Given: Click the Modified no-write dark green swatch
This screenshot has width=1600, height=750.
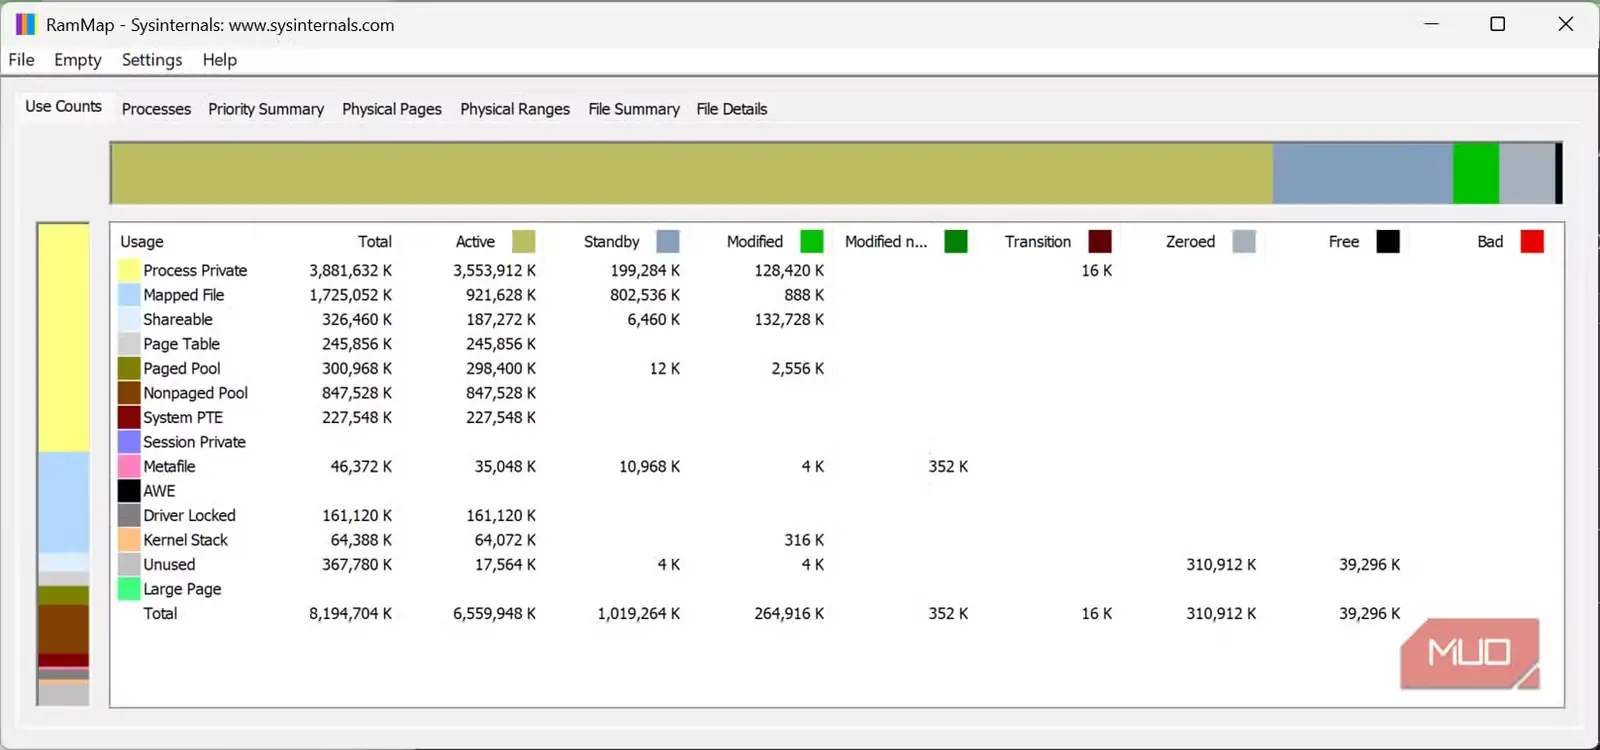Looking at the screenshot, I should click(x=956, y=241).
